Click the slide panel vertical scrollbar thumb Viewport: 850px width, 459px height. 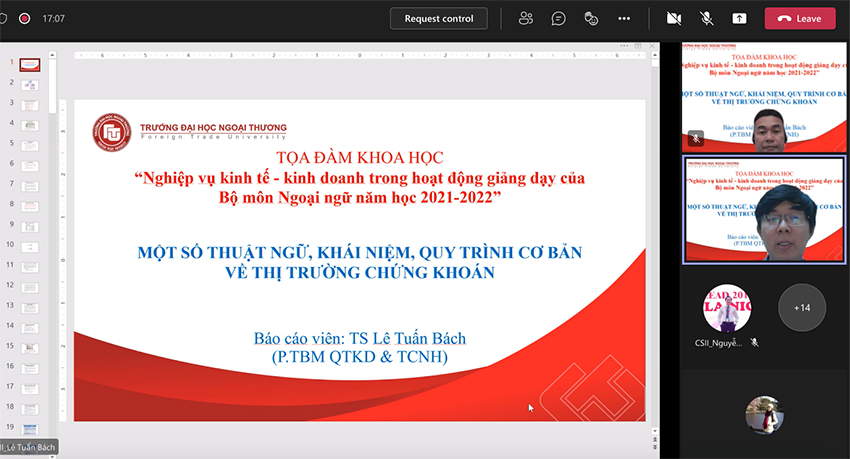coord(52,86)
